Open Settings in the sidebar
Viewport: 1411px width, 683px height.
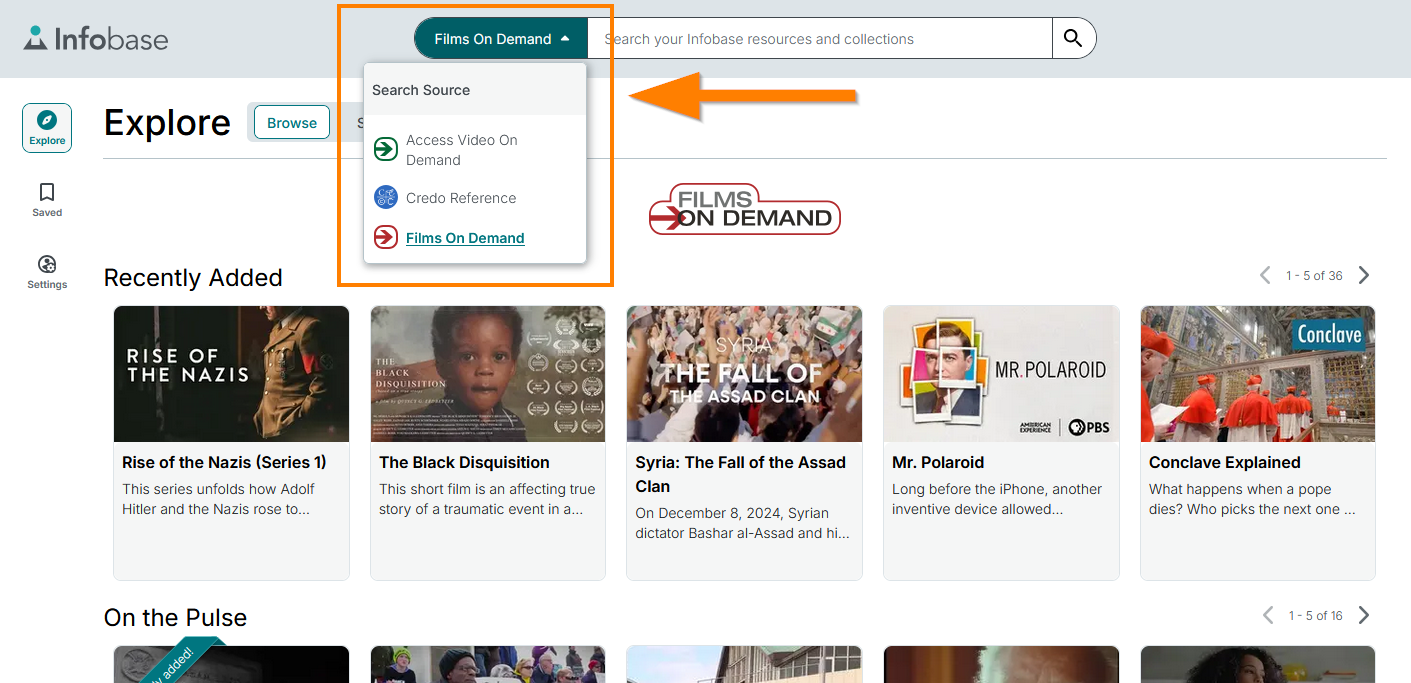[x=47, y=271]
